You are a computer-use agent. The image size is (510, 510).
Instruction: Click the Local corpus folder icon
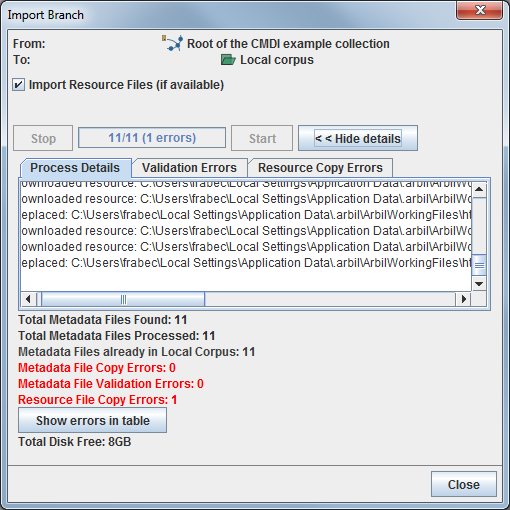[x=228, y=60]
